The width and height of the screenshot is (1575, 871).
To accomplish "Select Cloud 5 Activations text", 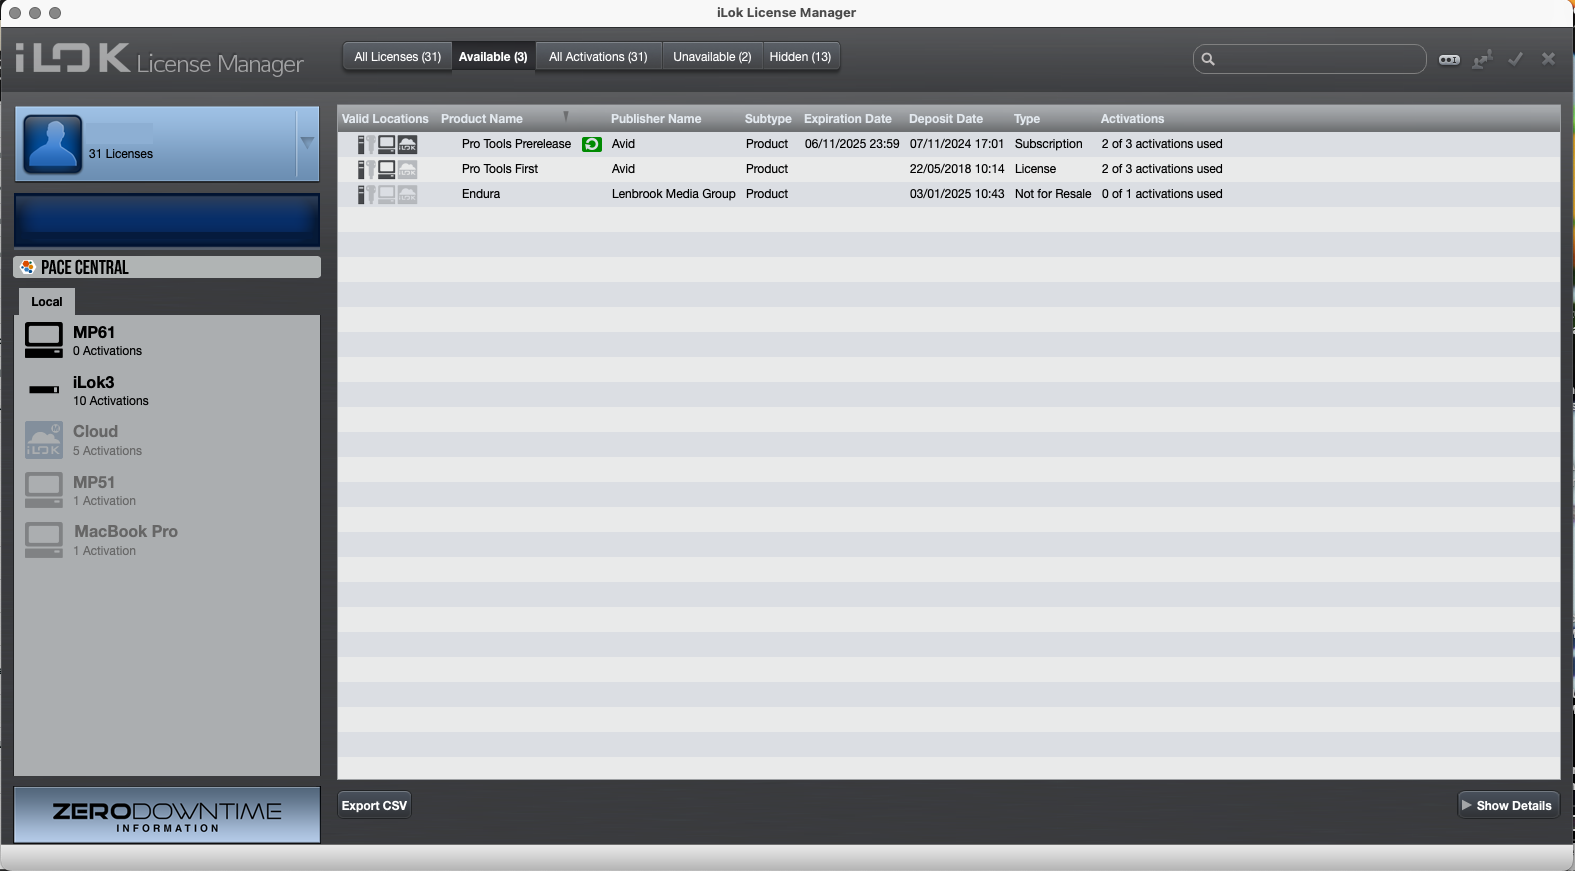I will pyautogui.click(x=107, y=440).
